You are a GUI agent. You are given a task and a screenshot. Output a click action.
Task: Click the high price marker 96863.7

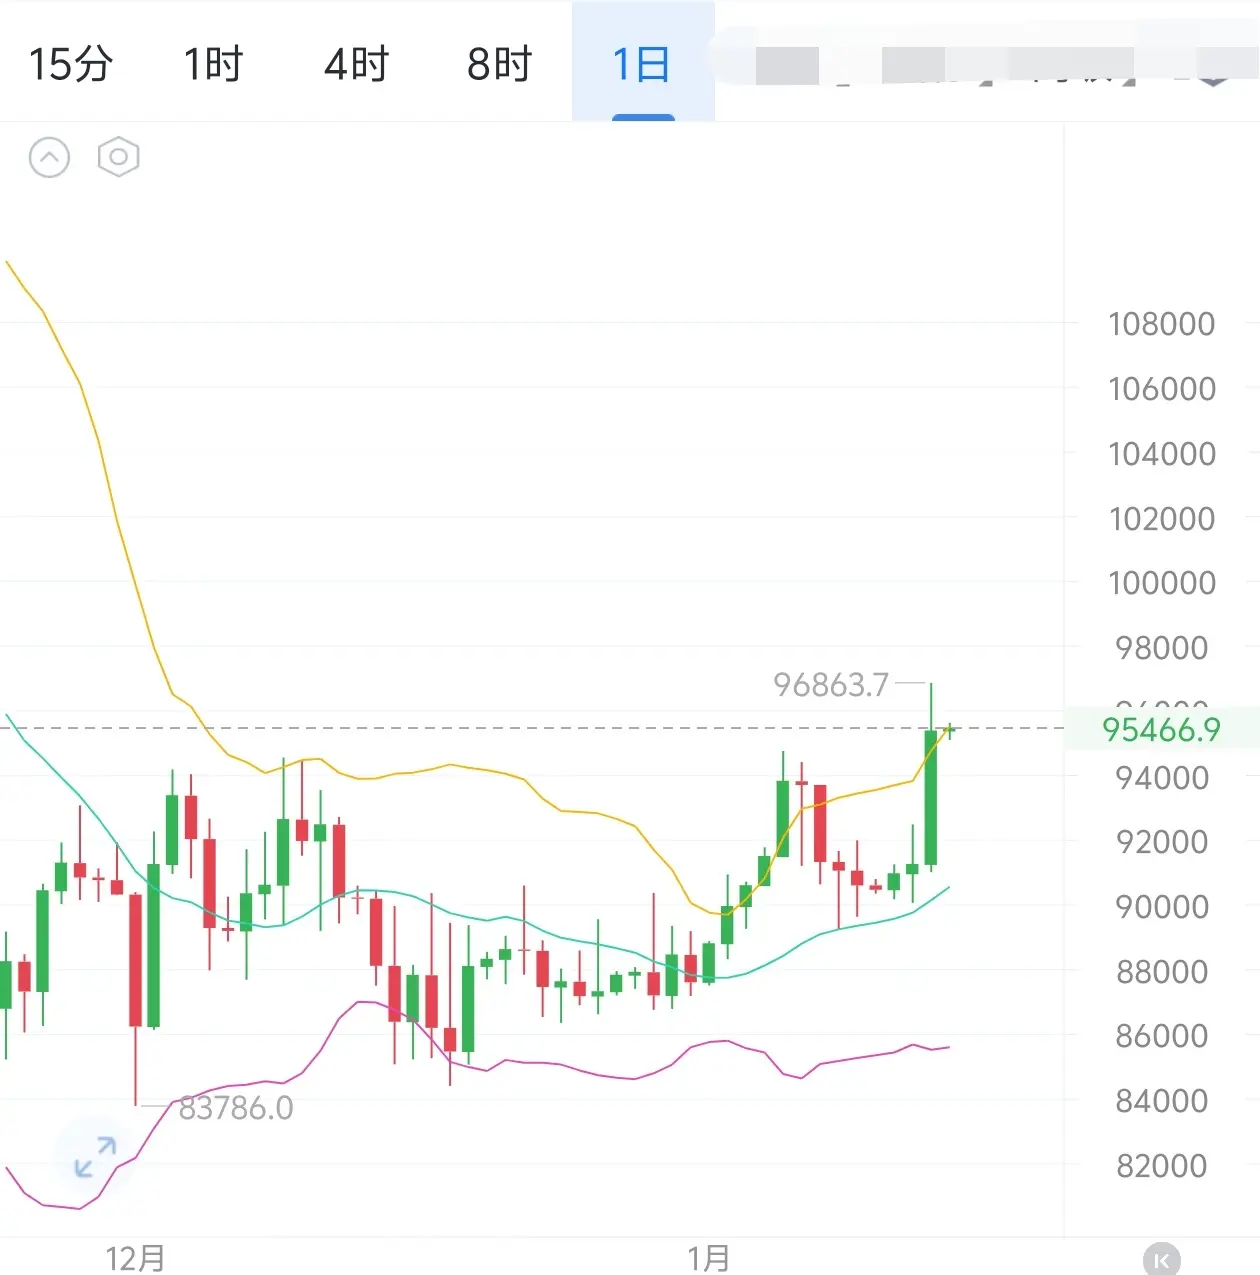tap(831, 685)
